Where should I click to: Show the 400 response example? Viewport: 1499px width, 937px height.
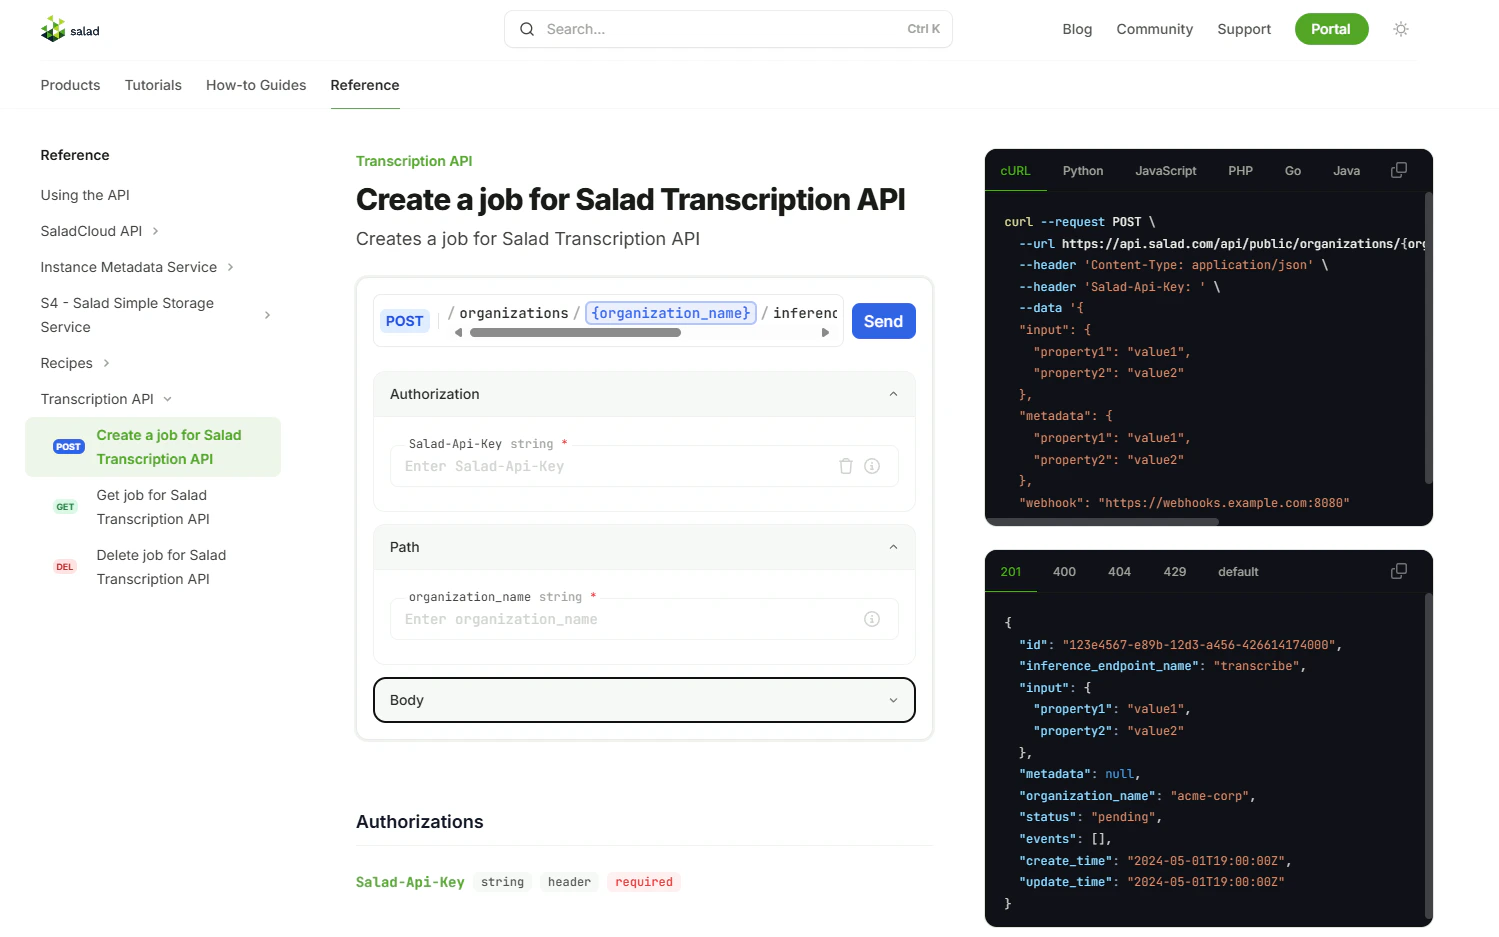pyautogui.click(x=1064, y=572)
